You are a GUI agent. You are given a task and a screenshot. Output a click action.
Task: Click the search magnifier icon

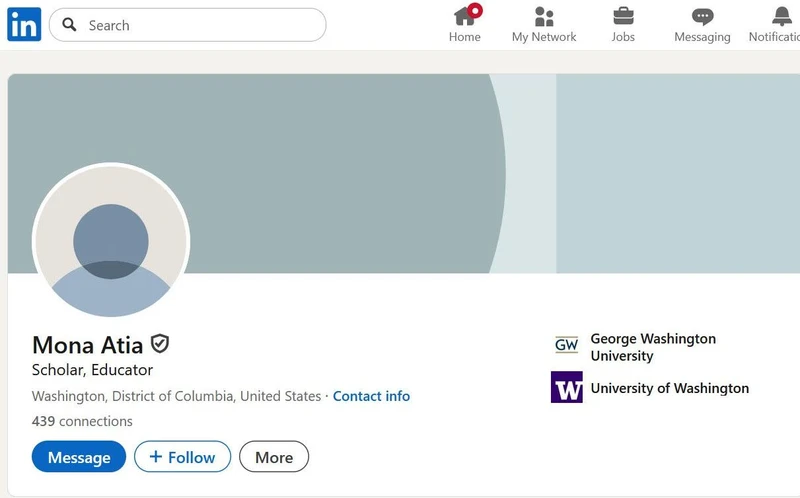[69, 24]
